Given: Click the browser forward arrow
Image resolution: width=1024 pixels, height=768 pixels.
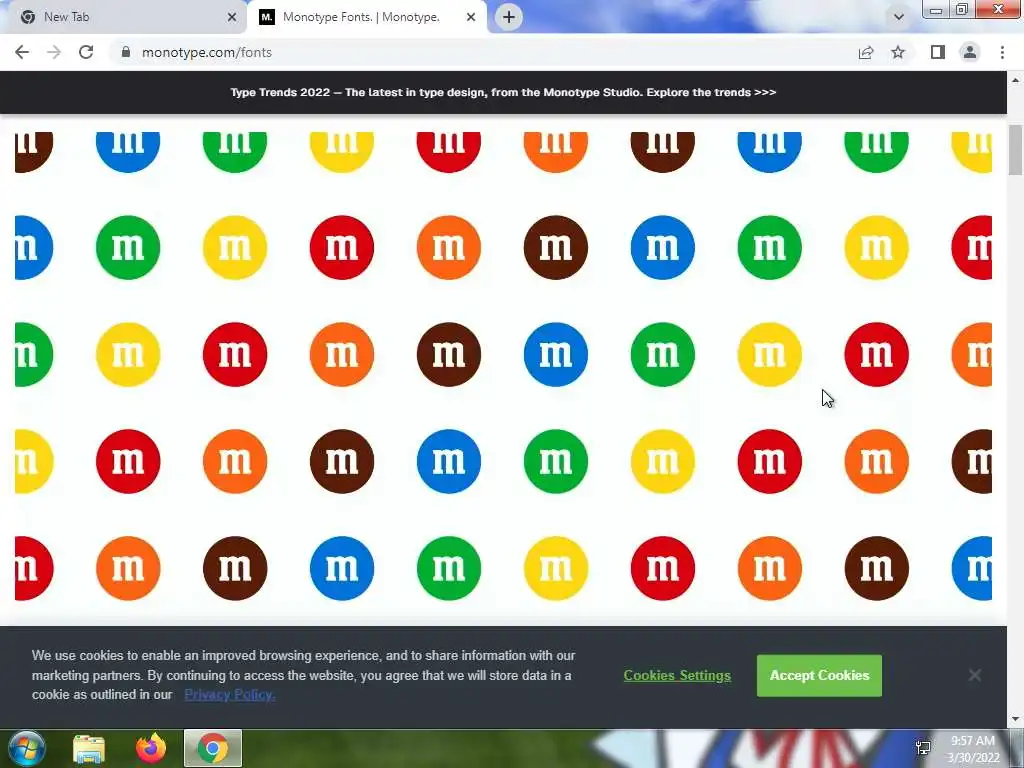Looking at the screenshot, I should 54,52.
